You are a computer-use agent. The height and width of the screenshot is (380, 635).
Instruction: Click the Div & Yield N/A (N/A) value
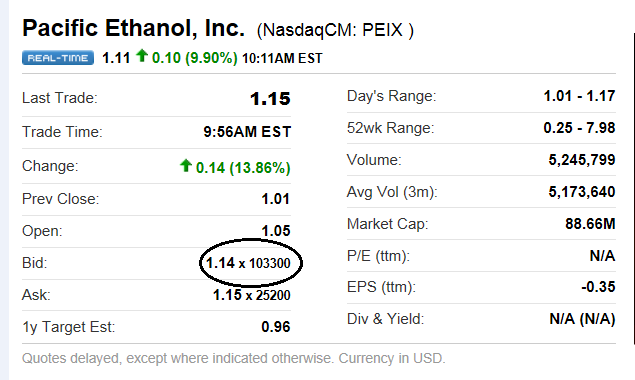[582, 319]
